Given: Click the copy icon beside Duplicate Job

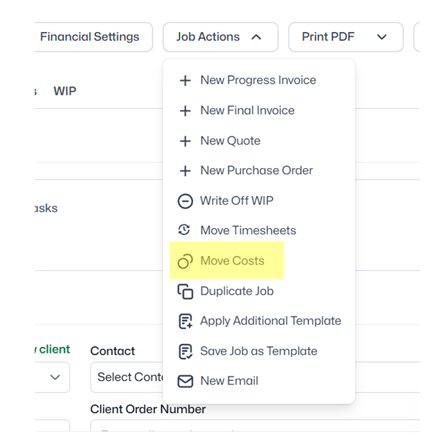Looking at the screenshot, I should [185, 291].
